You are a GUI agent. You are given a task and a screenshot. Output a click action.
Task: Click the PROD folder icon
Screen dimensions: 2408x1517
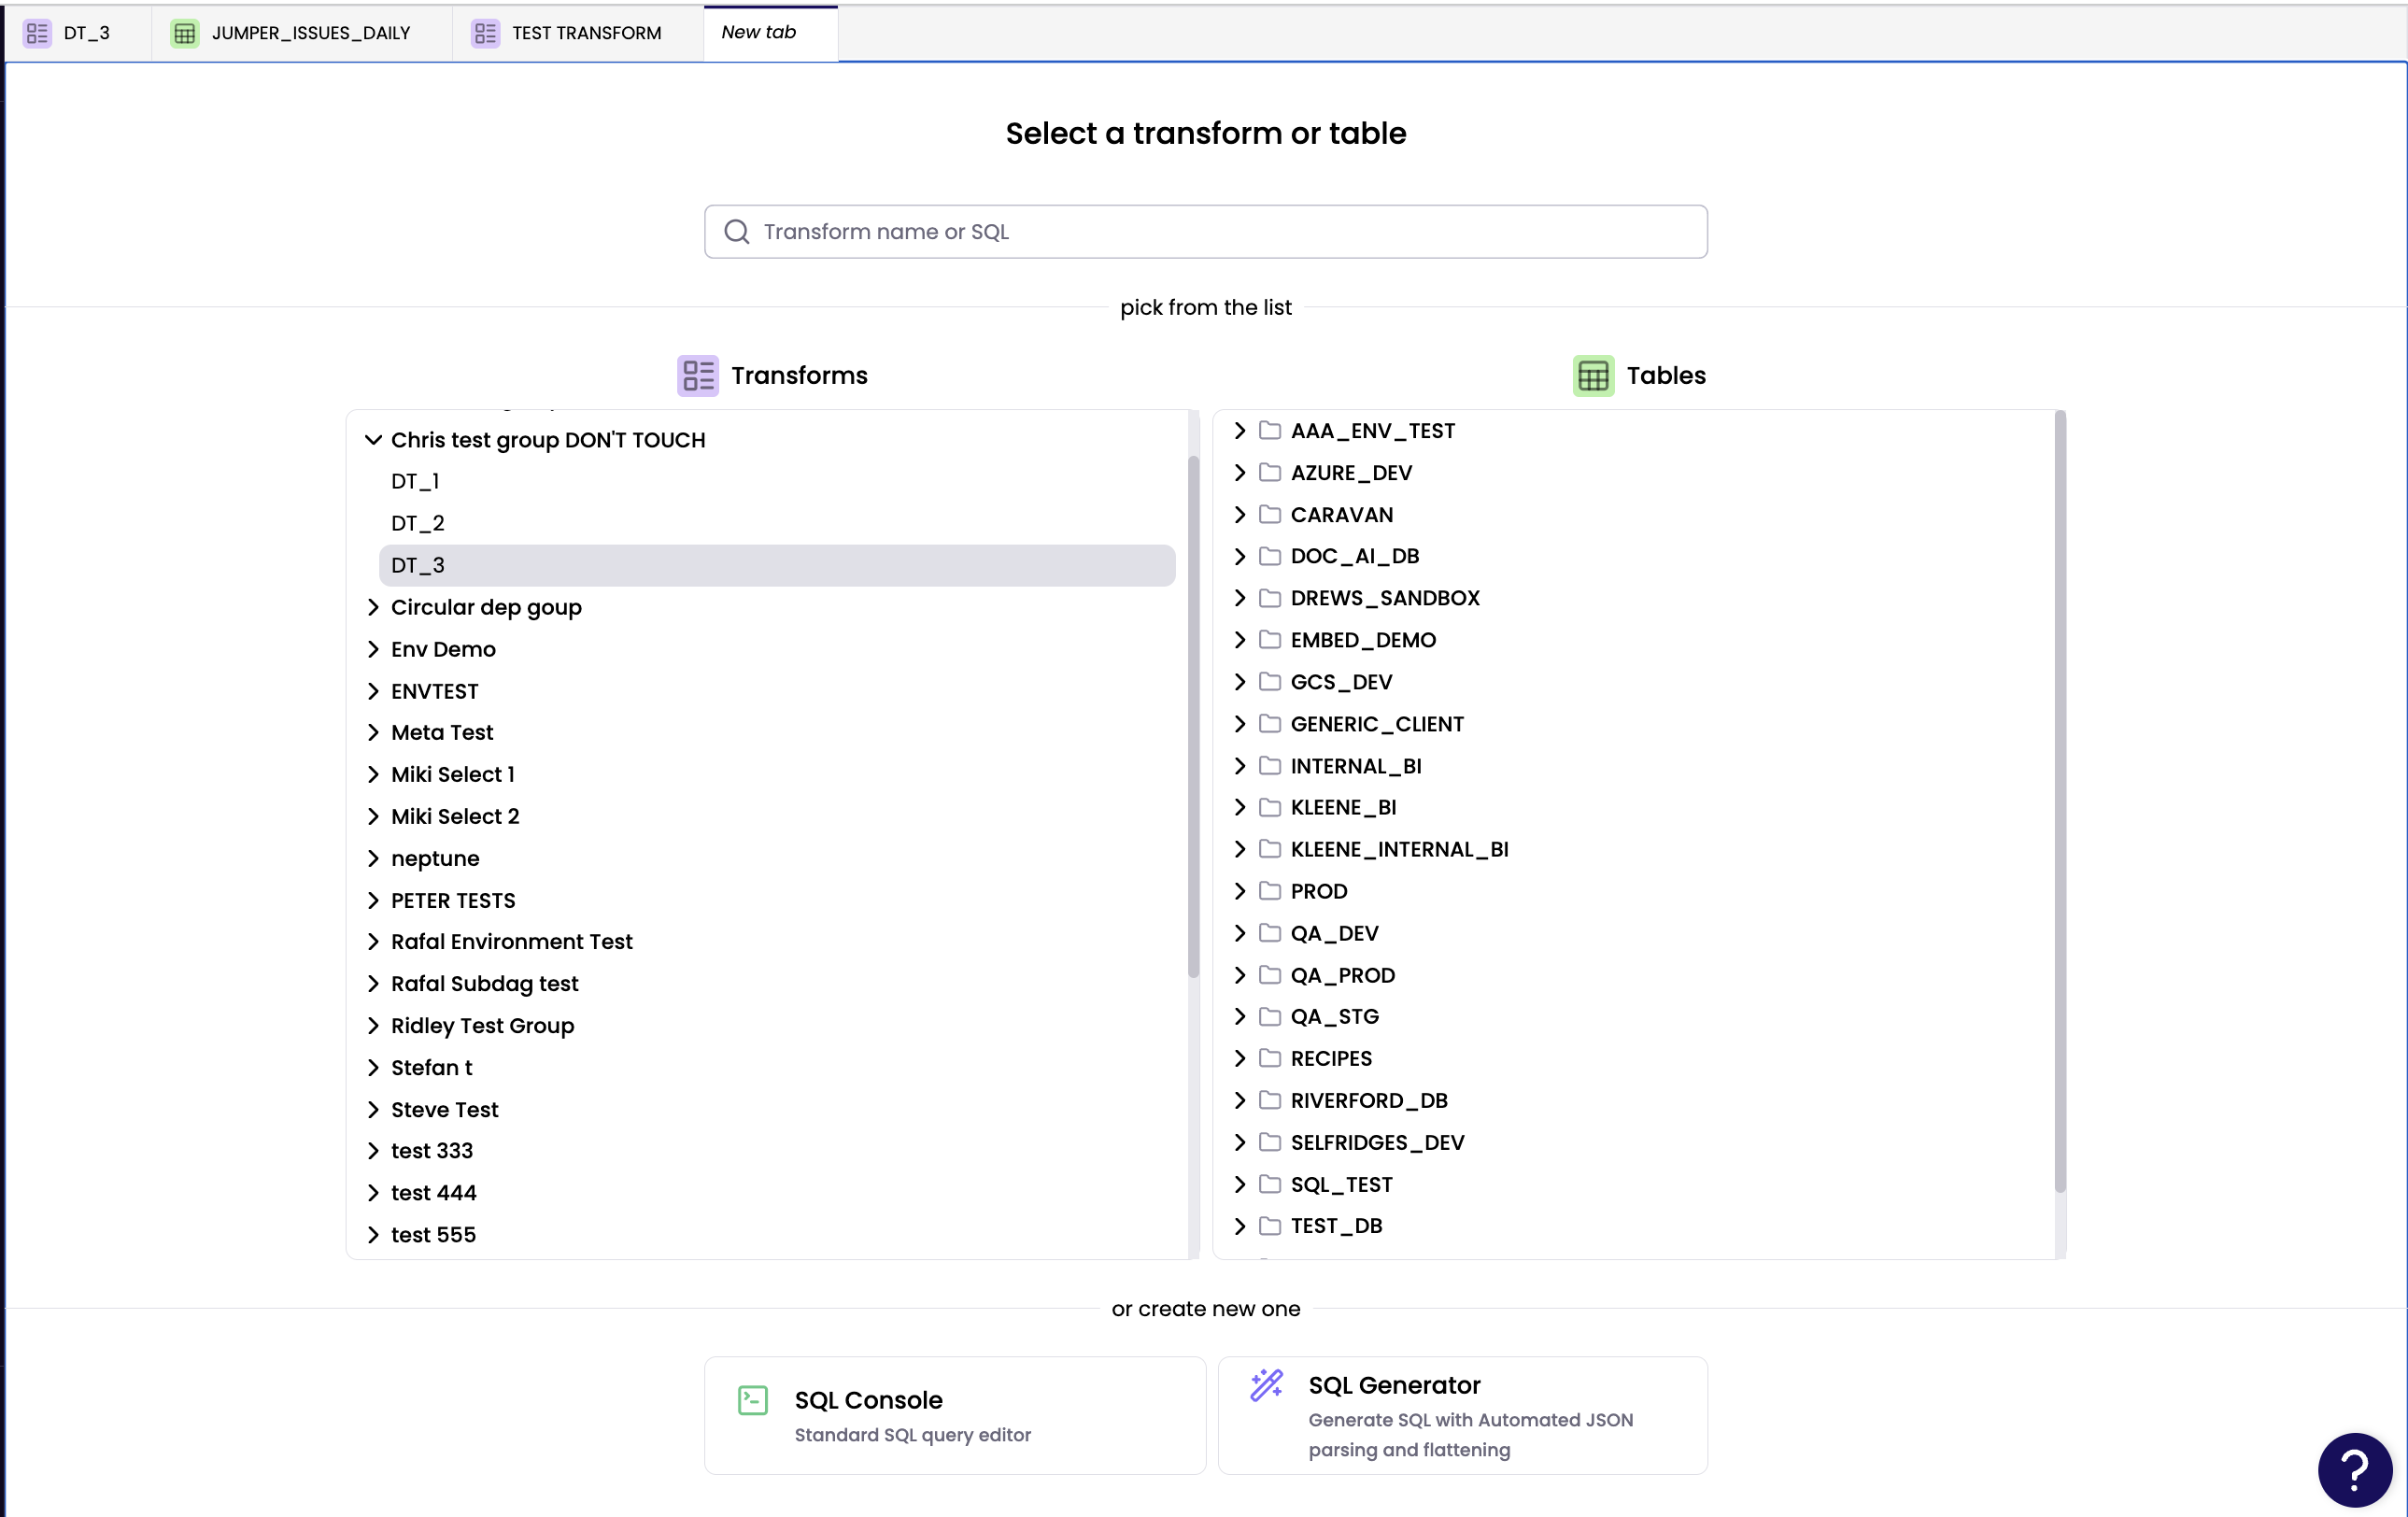[x=1269, y=890]
